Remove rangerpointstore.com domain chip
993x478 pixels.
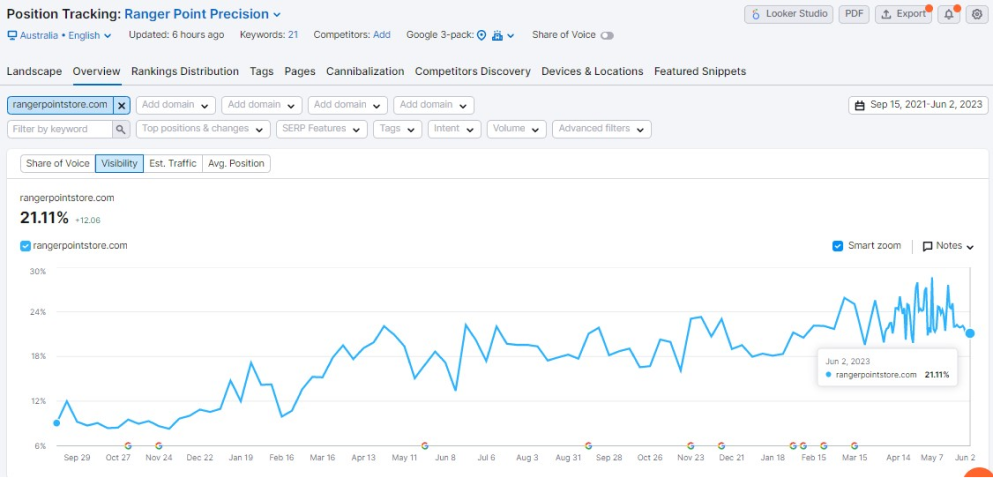pyautogui.click(x=122, y=105)
